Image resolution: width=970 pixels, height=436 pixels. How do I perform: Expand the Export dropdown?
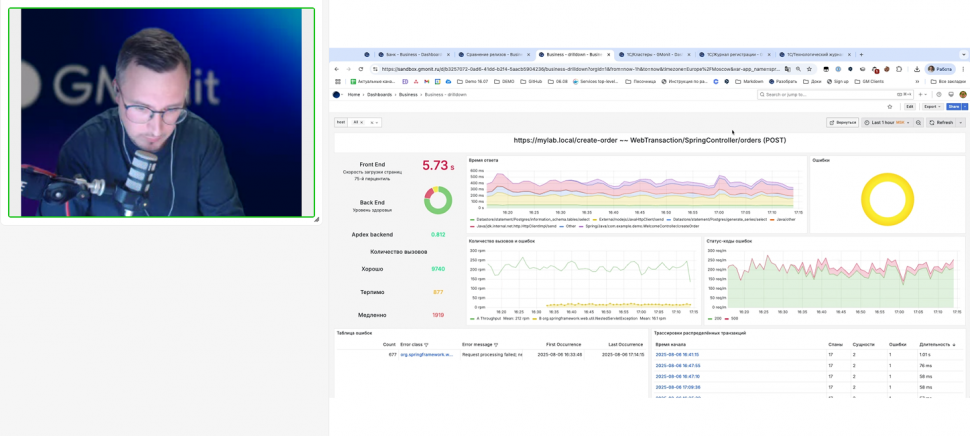932,107
